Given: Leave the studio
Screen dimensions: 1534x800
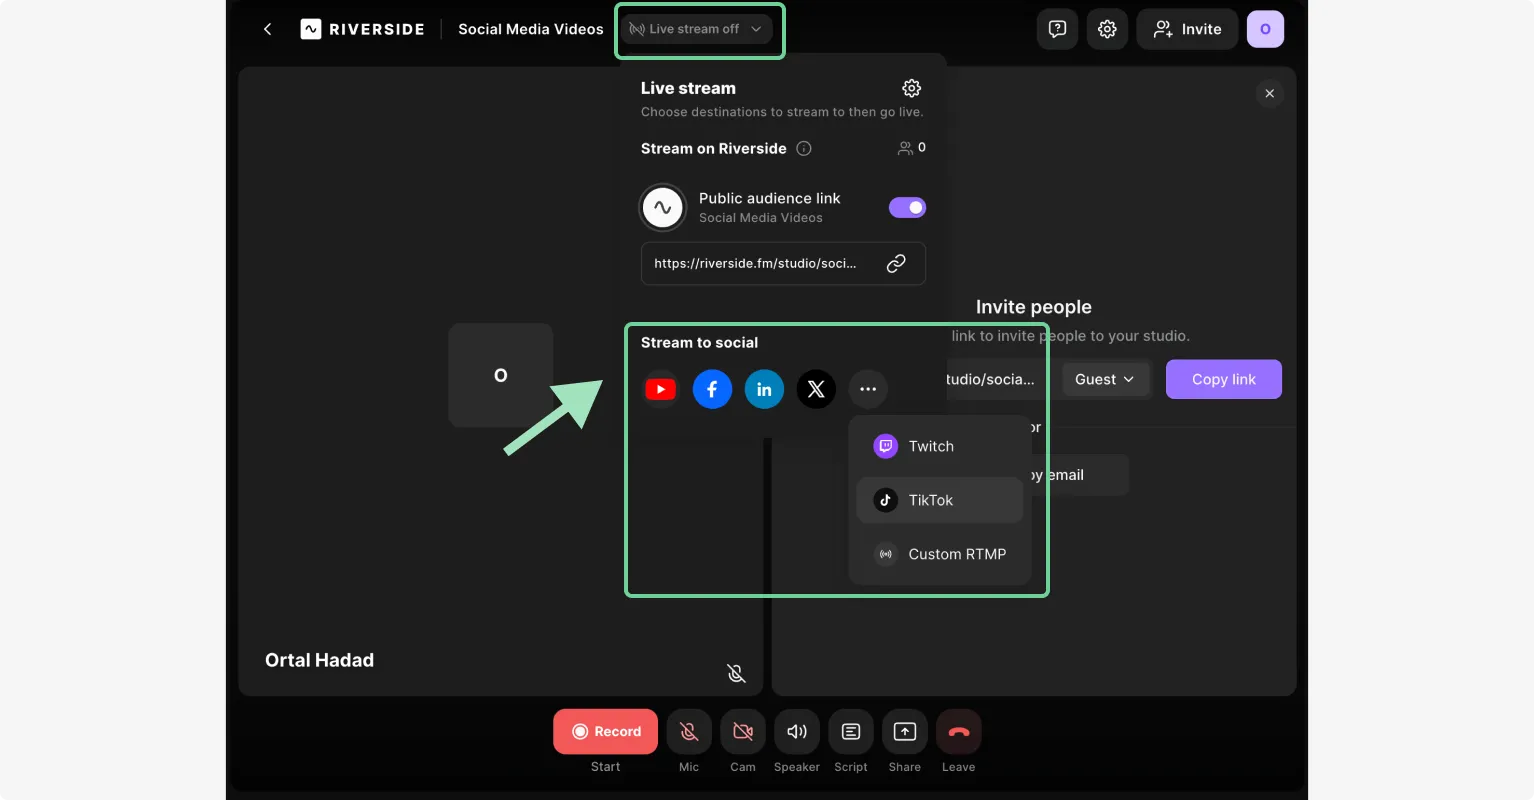Looking at the screenshot, I should click(x=959, y=731).
